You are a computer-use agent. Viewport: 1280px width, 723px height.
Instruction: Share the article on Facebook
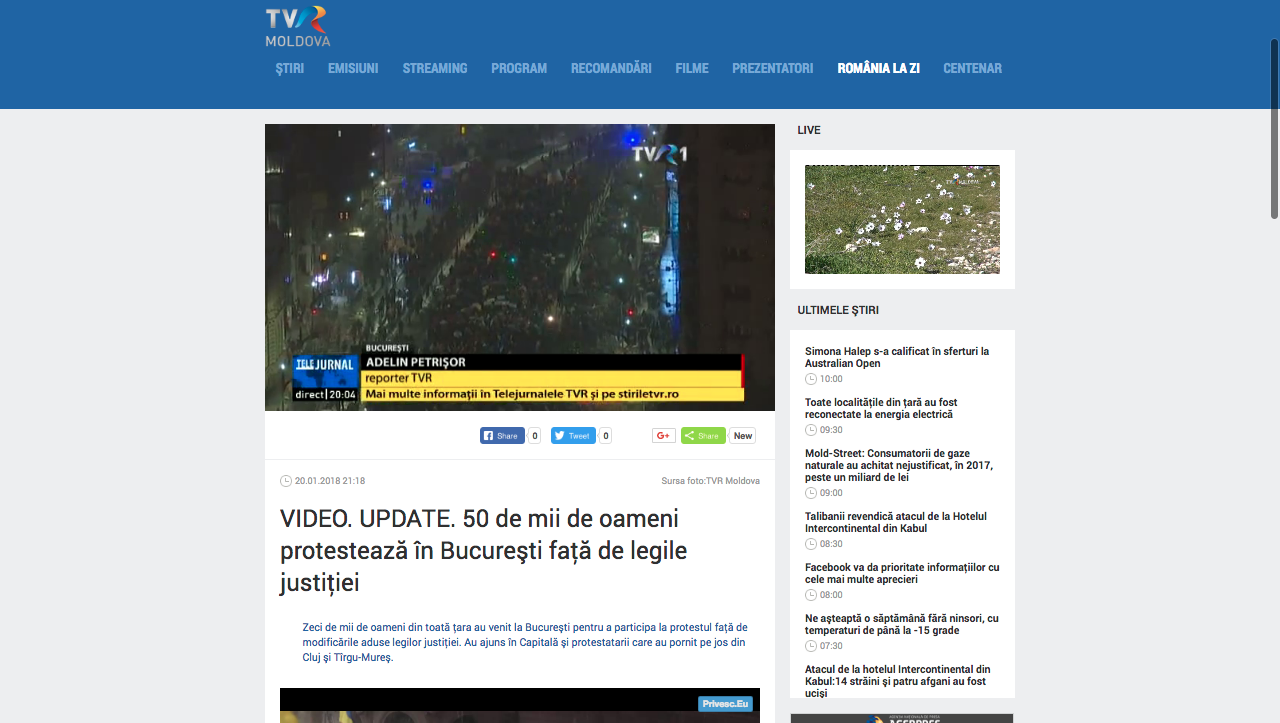(502, 436)
